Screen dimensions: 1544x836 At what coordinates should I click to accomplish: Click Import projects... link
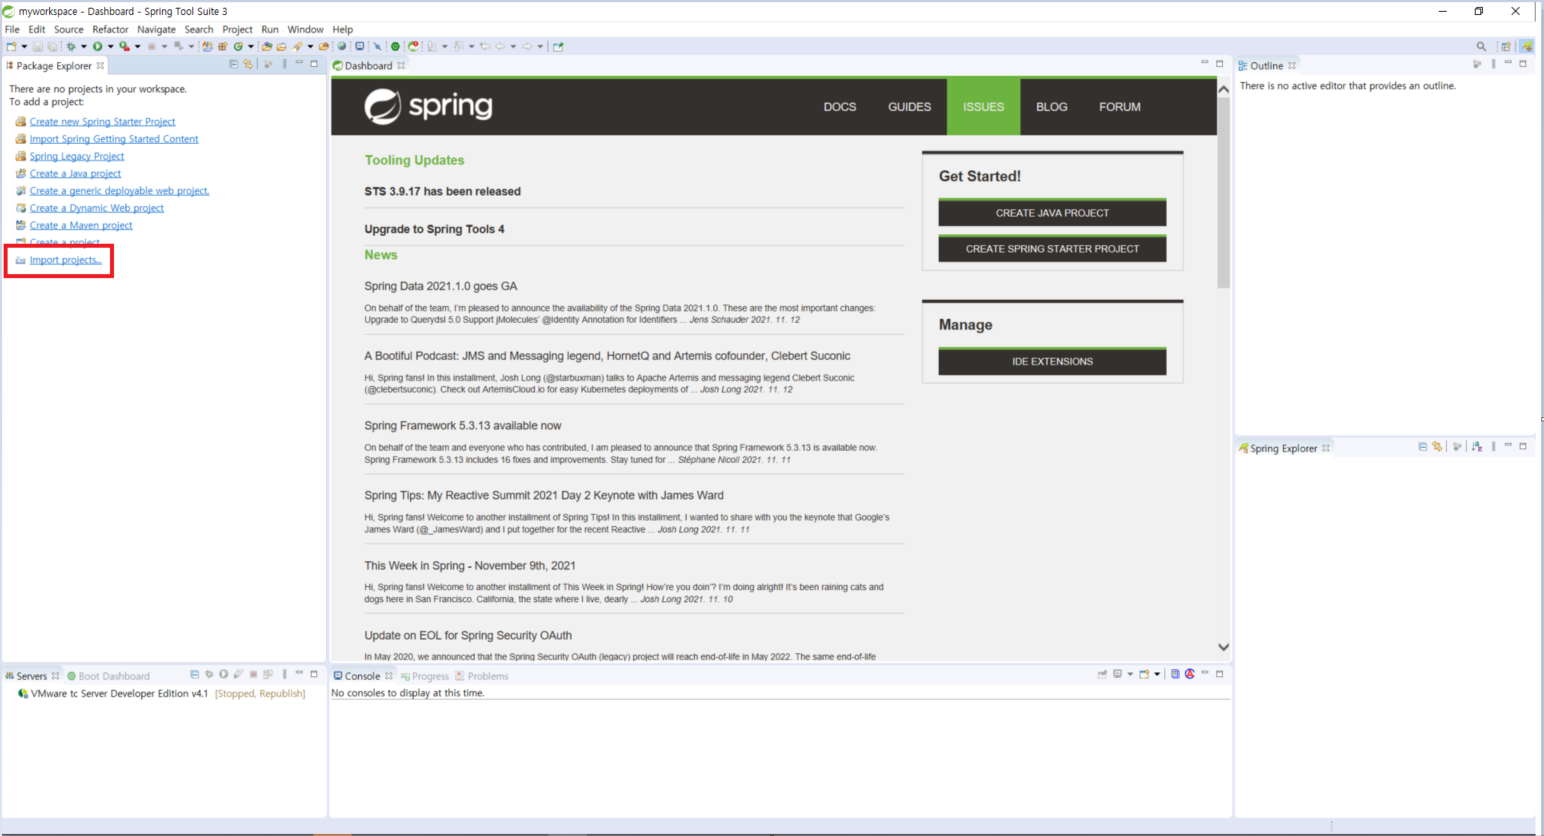pyautogui.click(x=65, y=260)
